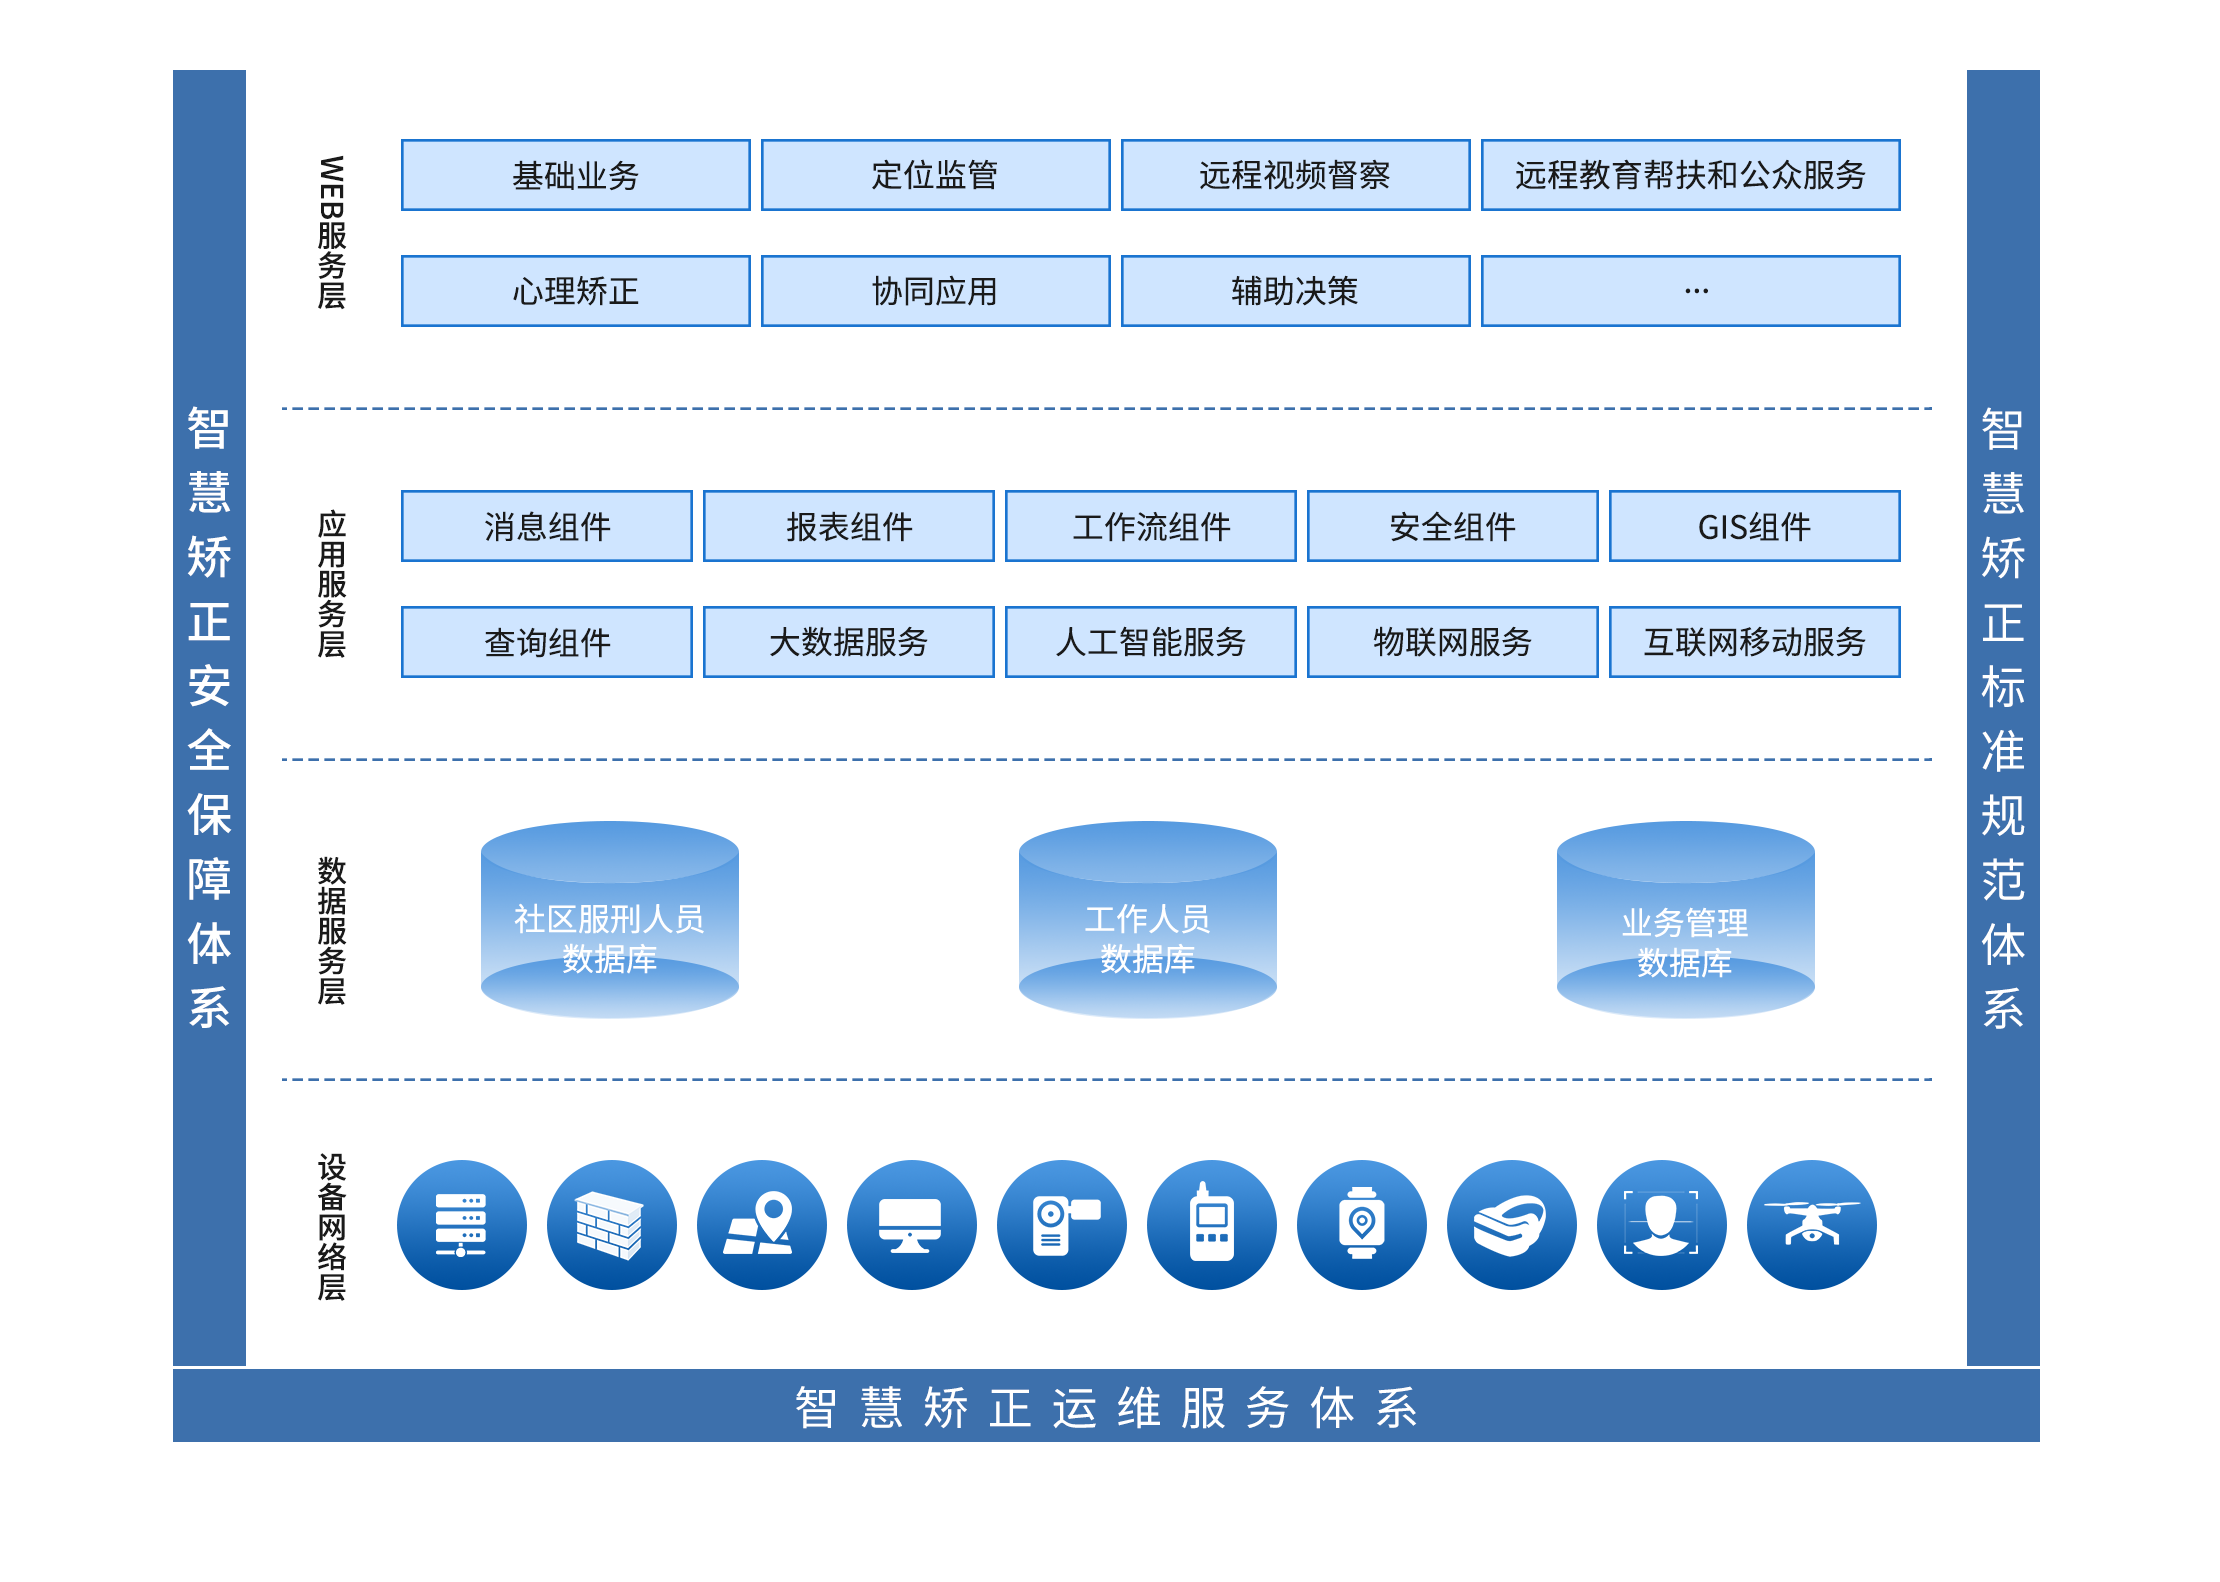Click the face recognition icon

[x=1662, y=1225]
